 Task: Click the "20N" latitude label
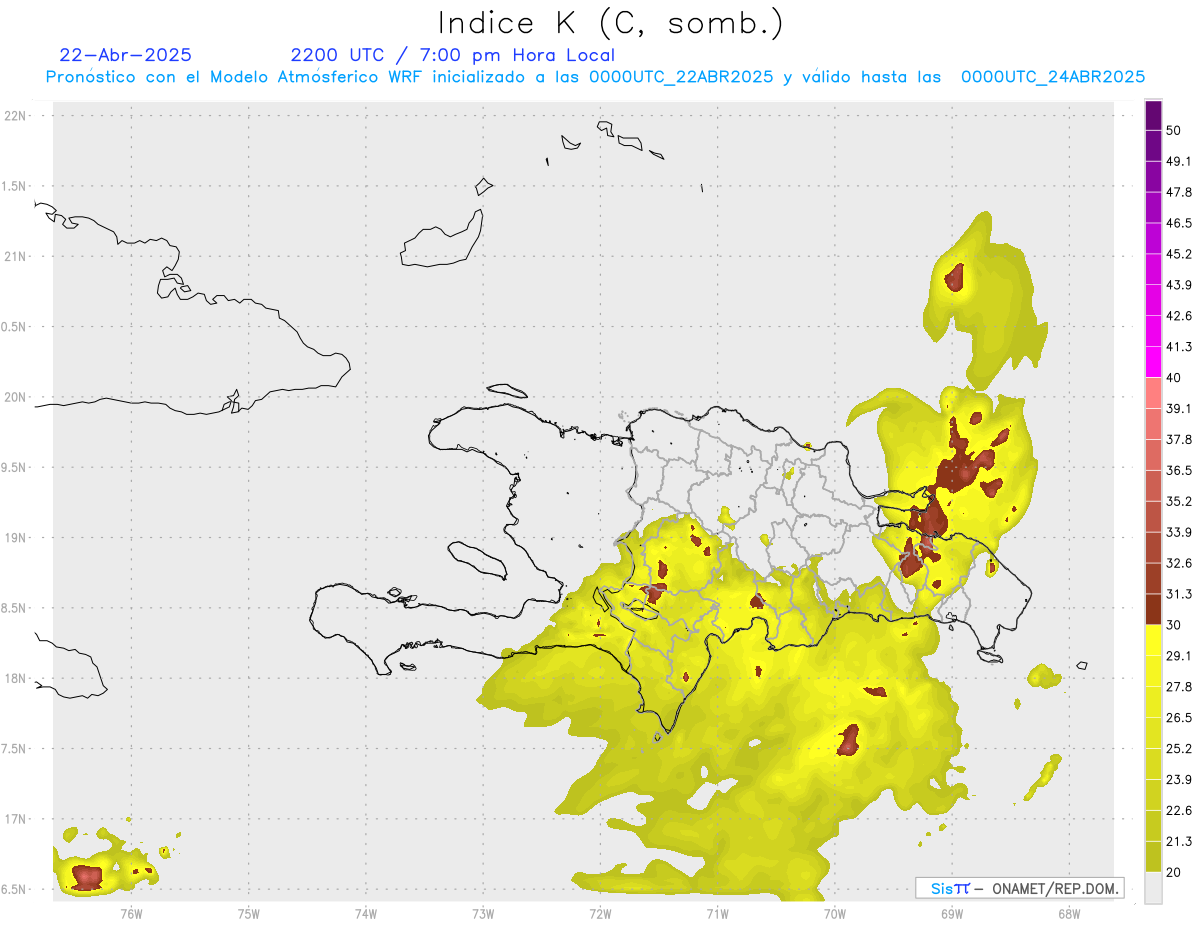click(16, 397)
